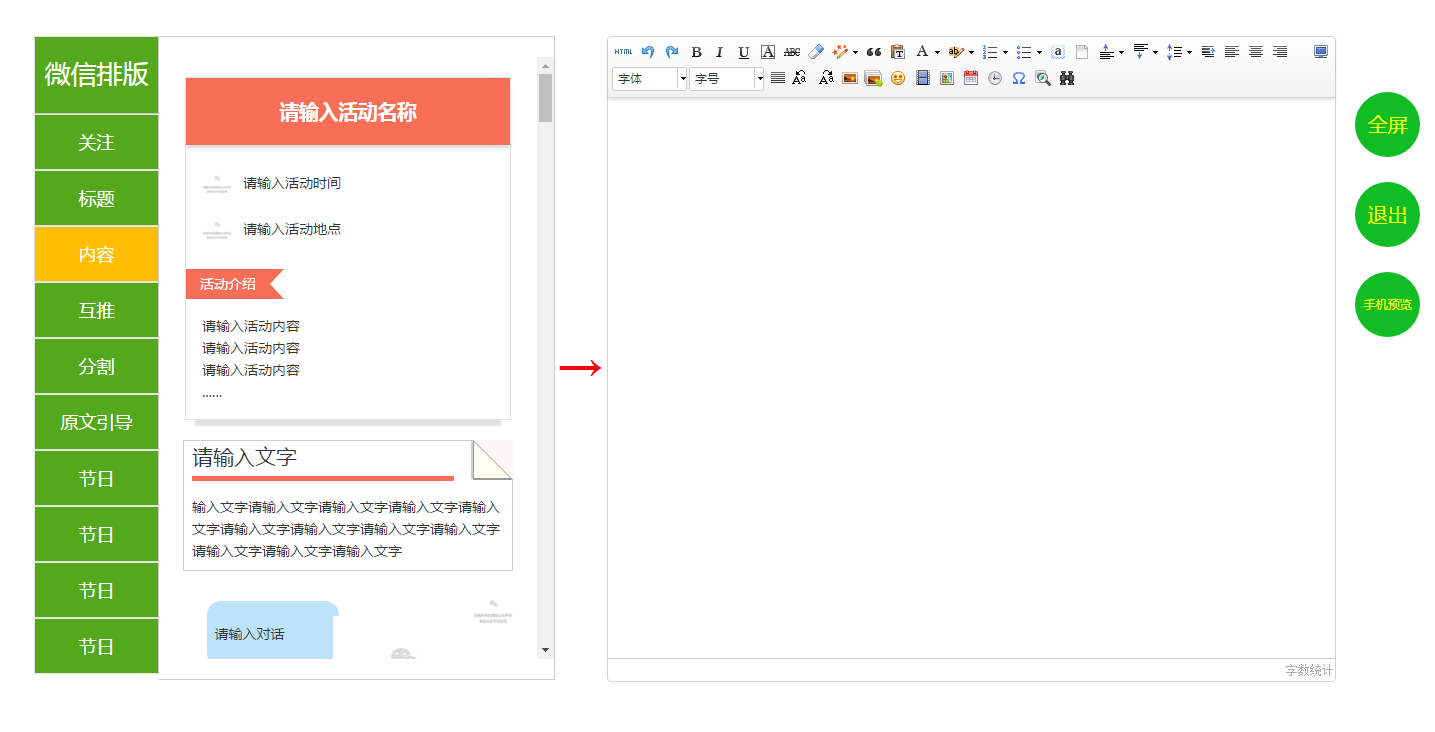Open the font color picker dropdown arrow

tap(937, 52)
